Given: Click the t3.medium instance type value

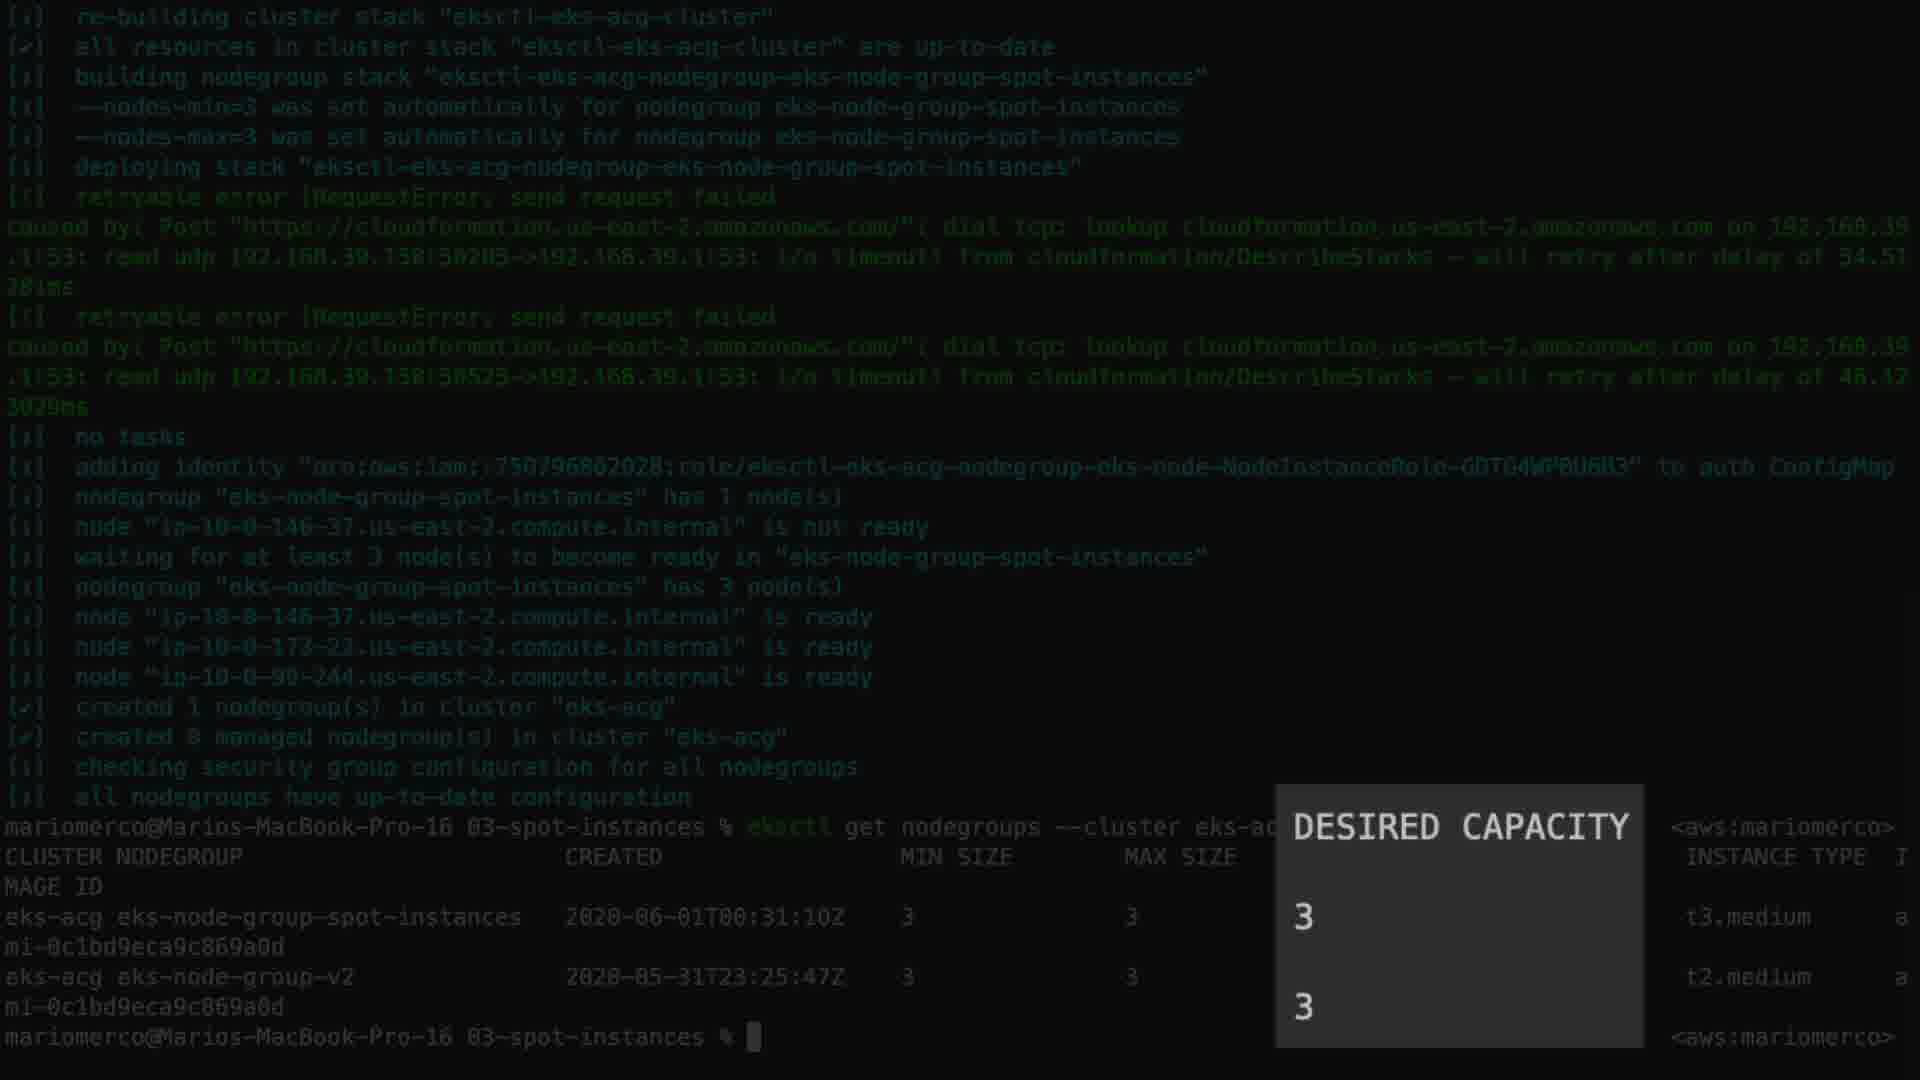Looking at the screenshot, I should [x=1748, y=917].
